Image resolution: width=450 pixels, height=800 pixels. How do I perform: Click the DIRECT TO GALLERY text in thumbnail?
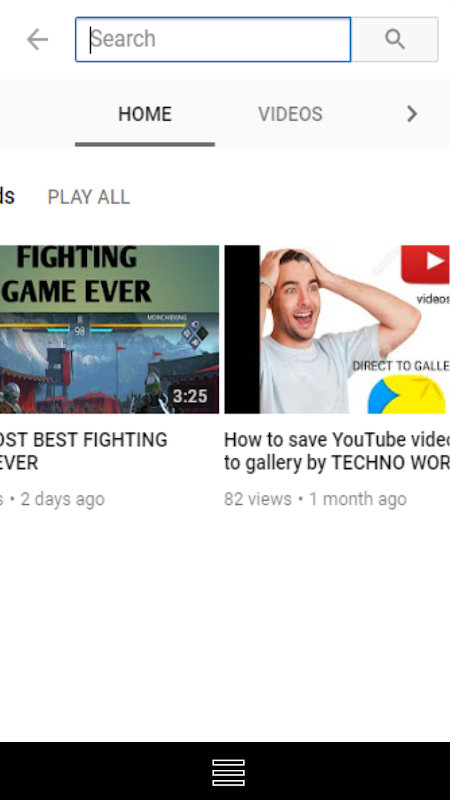coord(401,365)
